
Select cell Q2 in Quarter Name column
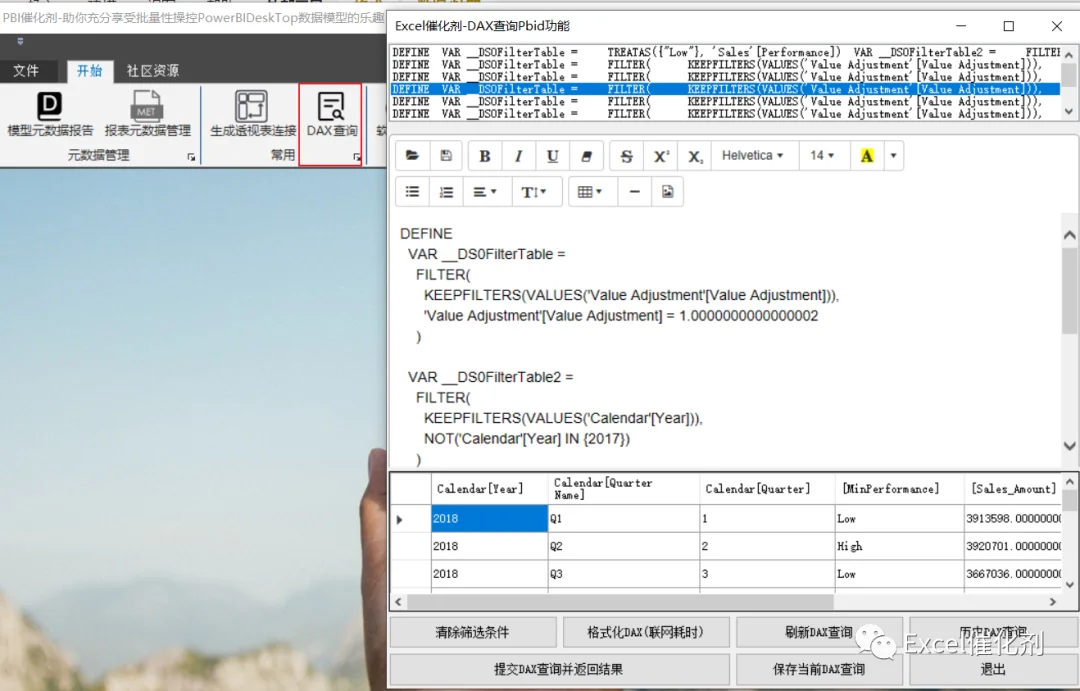click(x=623, y=546)
